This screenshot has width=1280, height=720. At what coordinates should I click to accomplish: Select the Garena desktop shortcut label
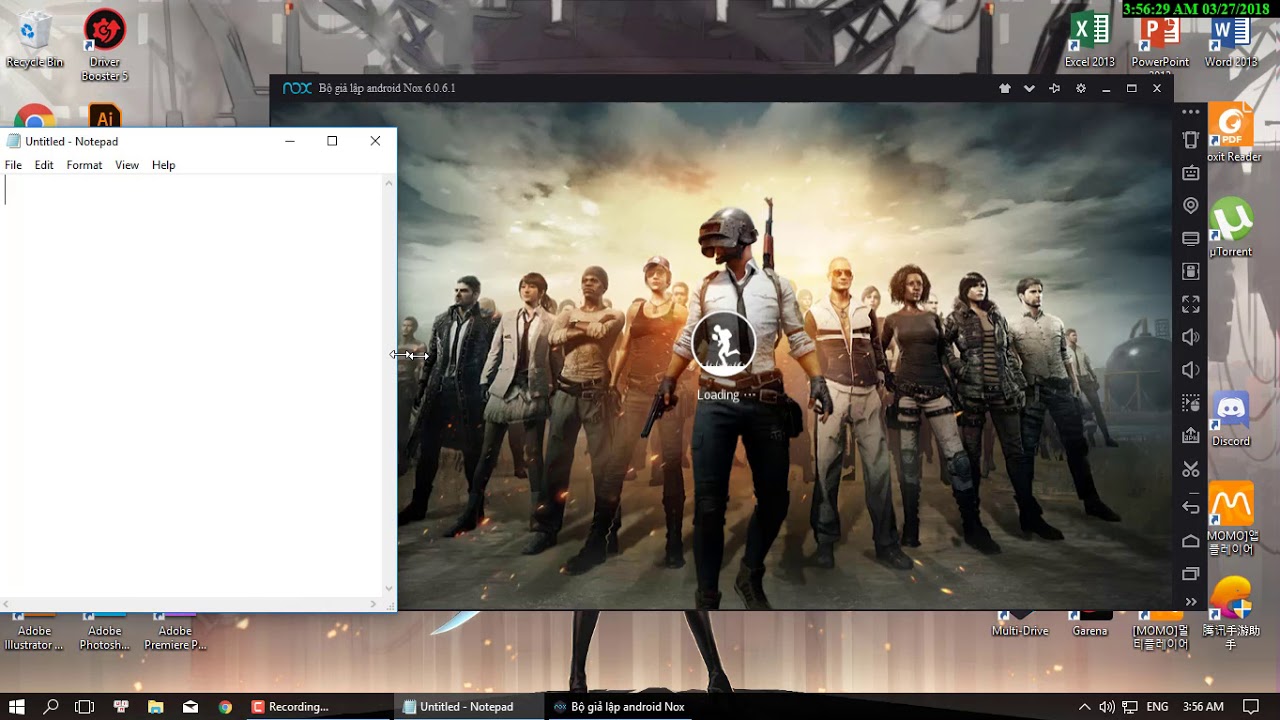click(x=1090, y=631)
